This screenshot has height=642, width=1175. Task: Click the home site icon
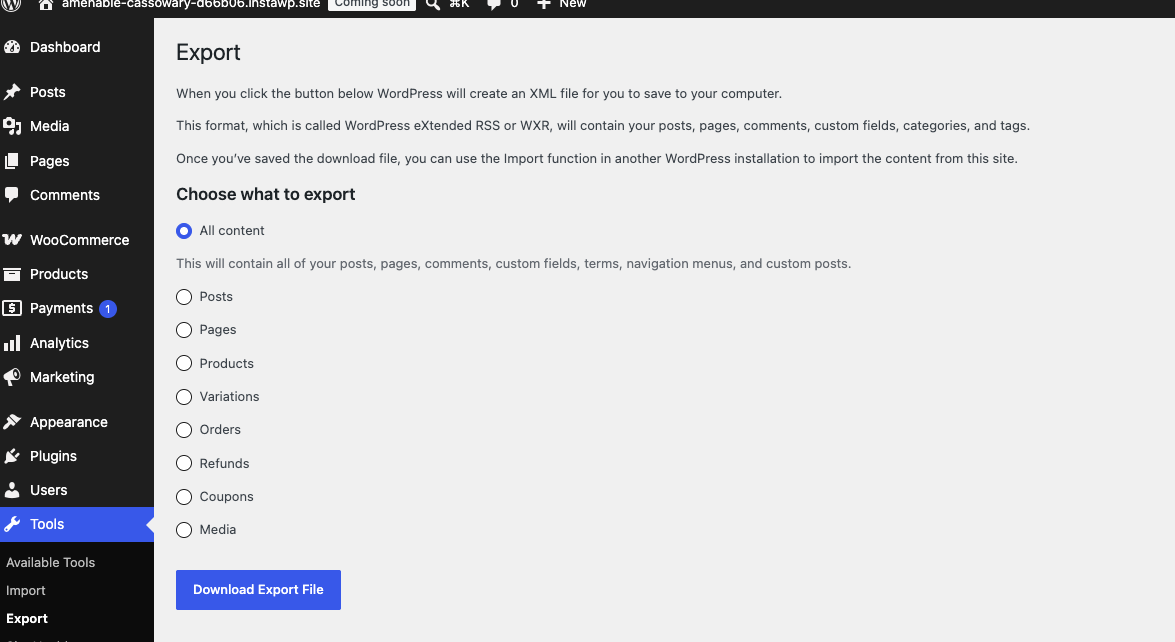pos(46,4)
